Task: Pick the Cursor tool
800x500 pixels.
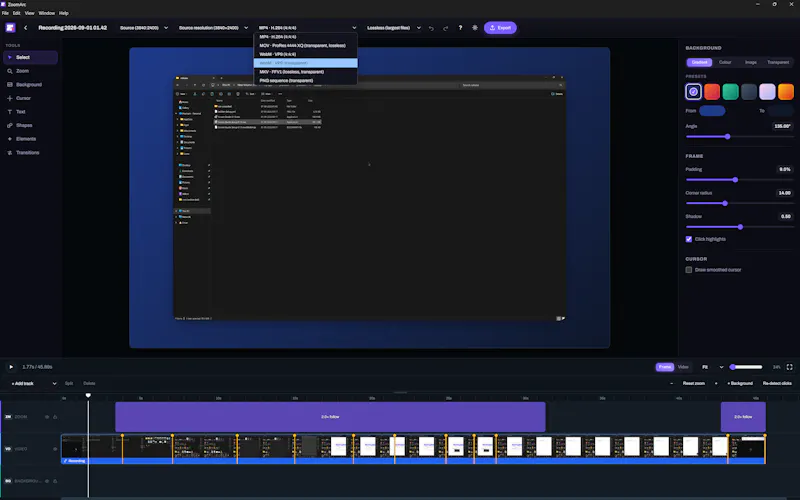Action: pyautogui.click(x=30, y=98)
